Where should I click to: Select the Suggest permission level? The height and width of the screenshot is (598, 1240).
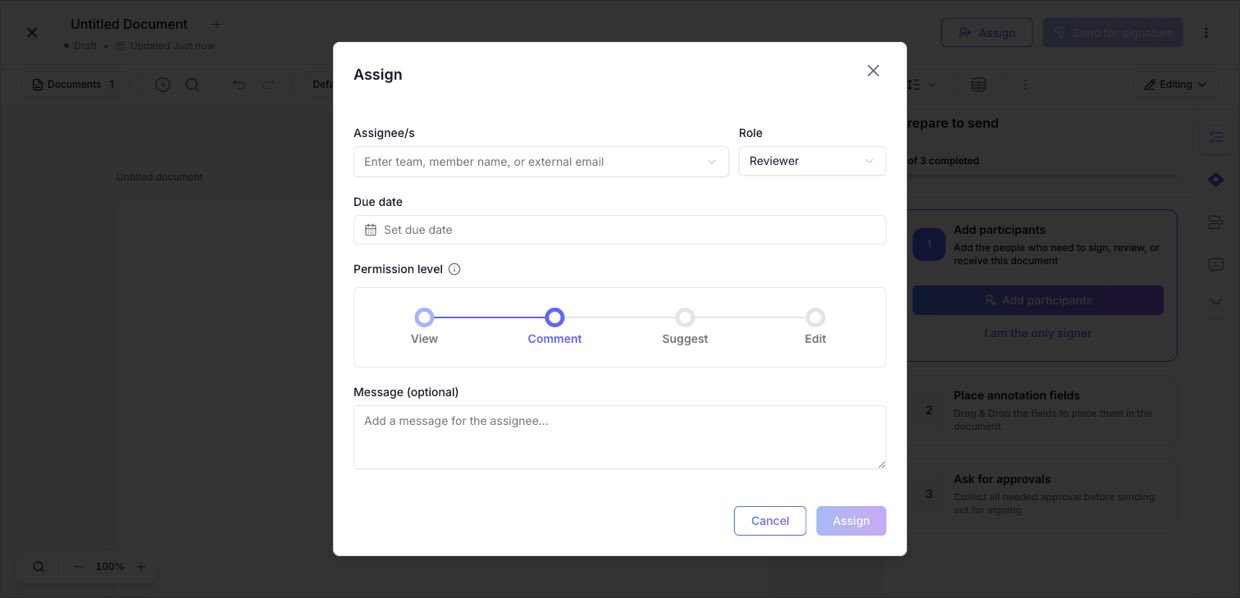coord(685,317)
